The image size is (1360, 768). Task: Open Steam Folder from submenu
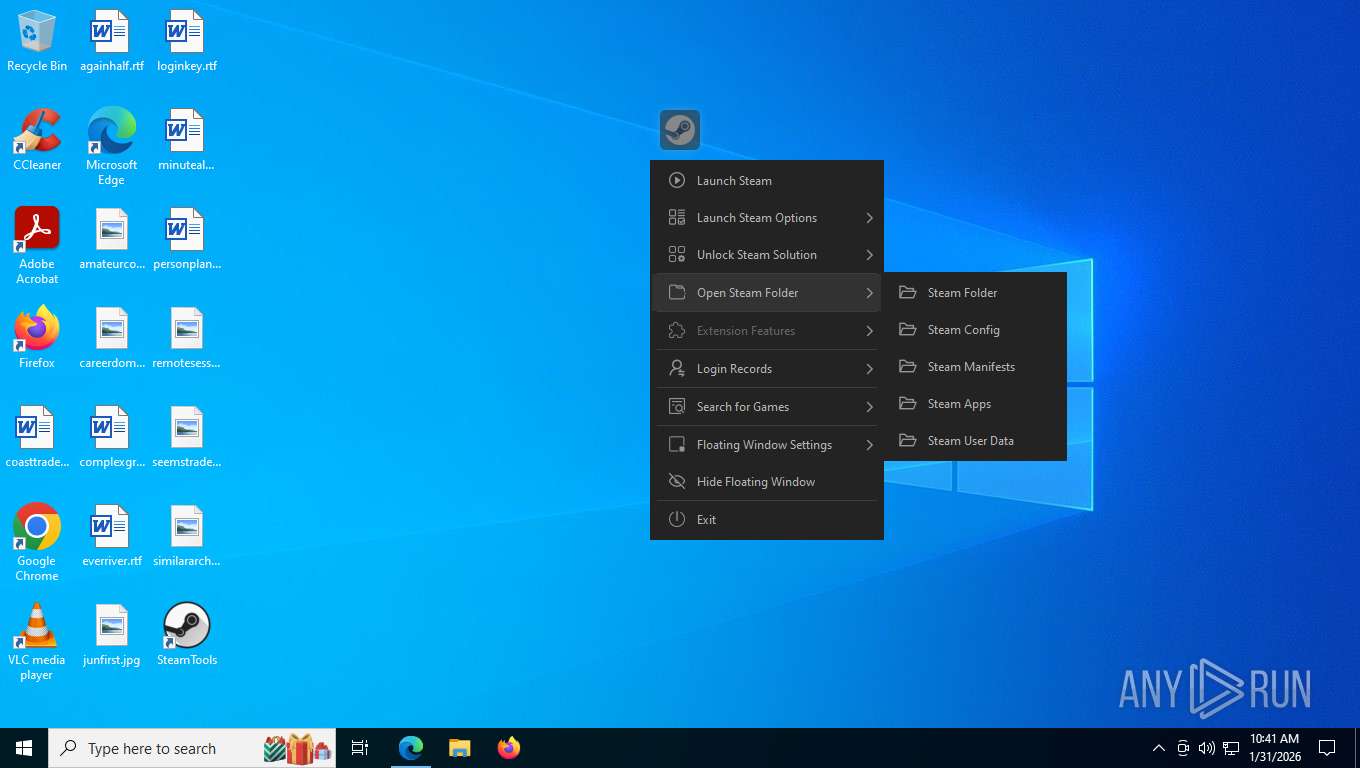click(975, 293)
